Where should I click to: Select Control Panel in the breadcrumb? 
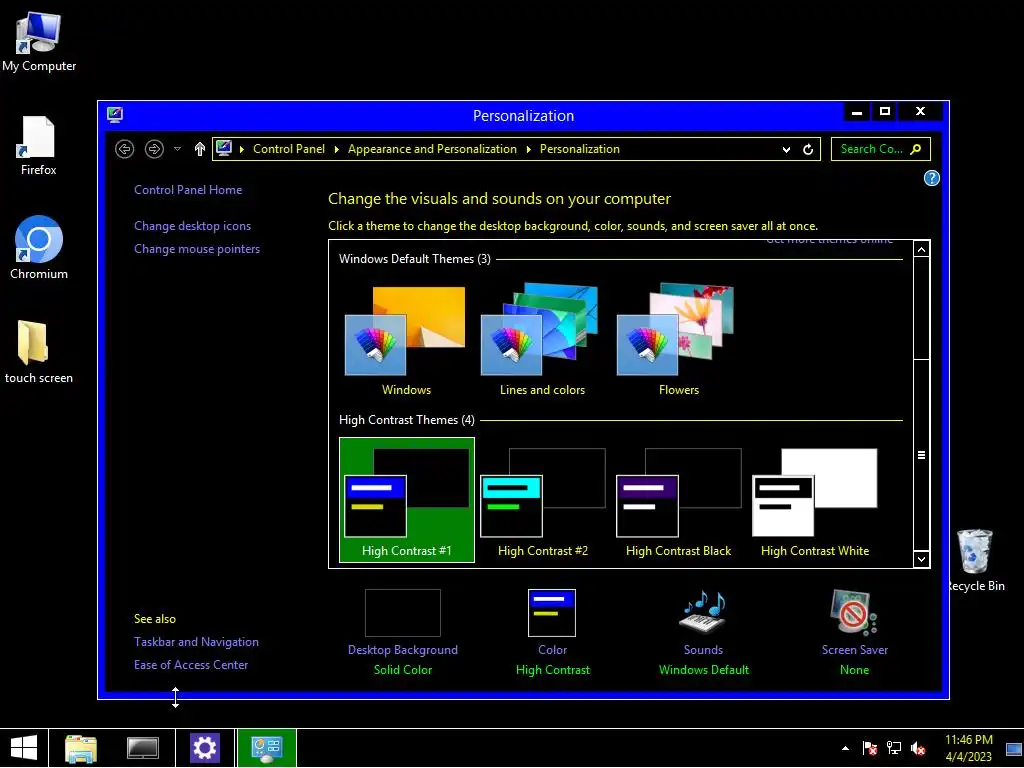(x=289, y=149)
